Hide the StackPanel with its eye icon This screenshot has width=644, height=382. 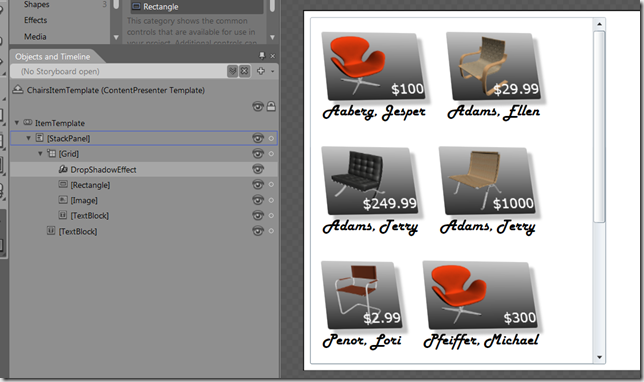click(x=258, y=138)
